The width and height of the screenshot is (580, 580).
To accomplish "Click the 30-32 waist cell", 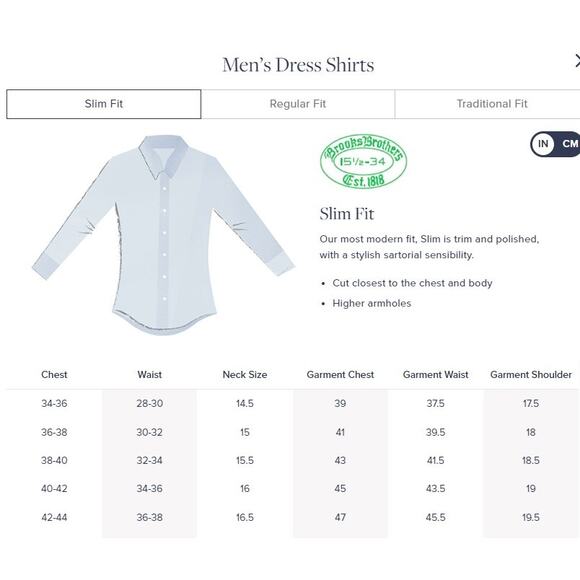I will coord(149,432).
